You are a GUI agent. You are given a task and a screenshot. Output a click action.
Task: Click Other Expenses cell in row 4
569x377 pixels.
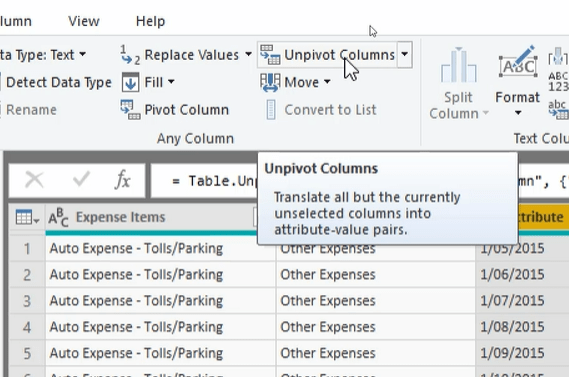tap(376, 327)
